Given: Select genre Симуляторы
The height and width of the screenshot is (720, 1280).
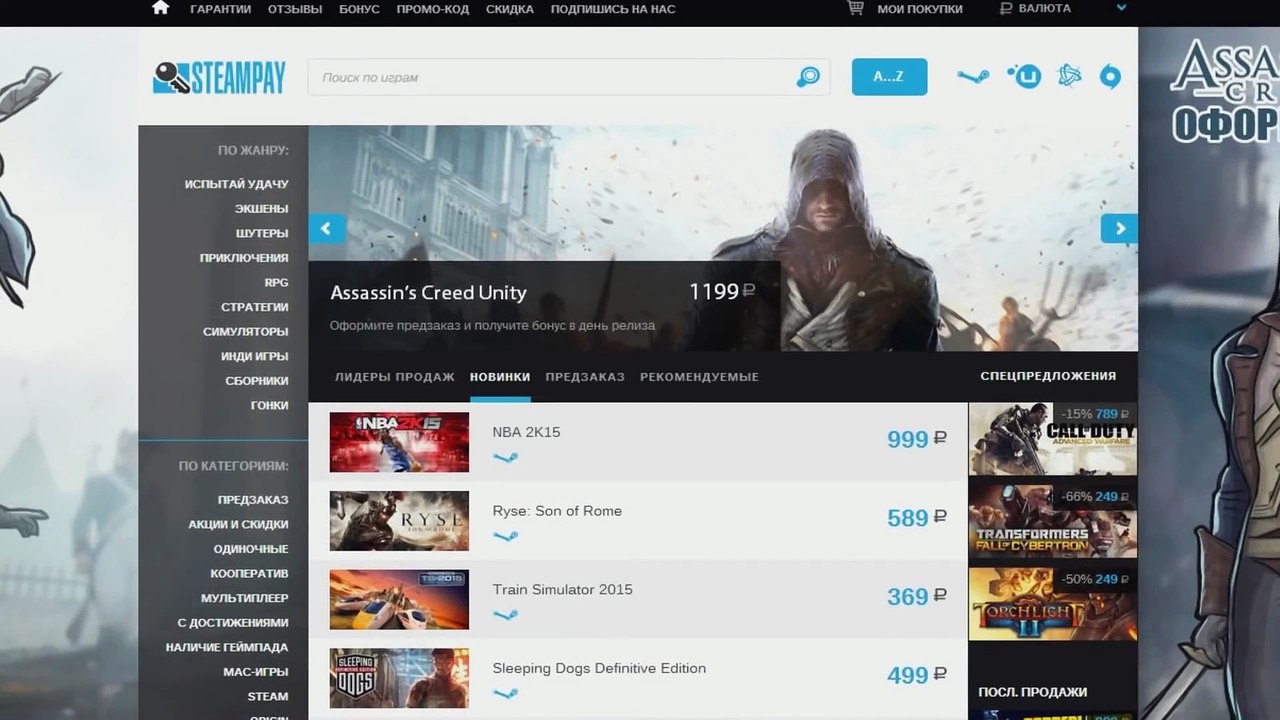Looking at the screenshot, I should pos(246,332).
